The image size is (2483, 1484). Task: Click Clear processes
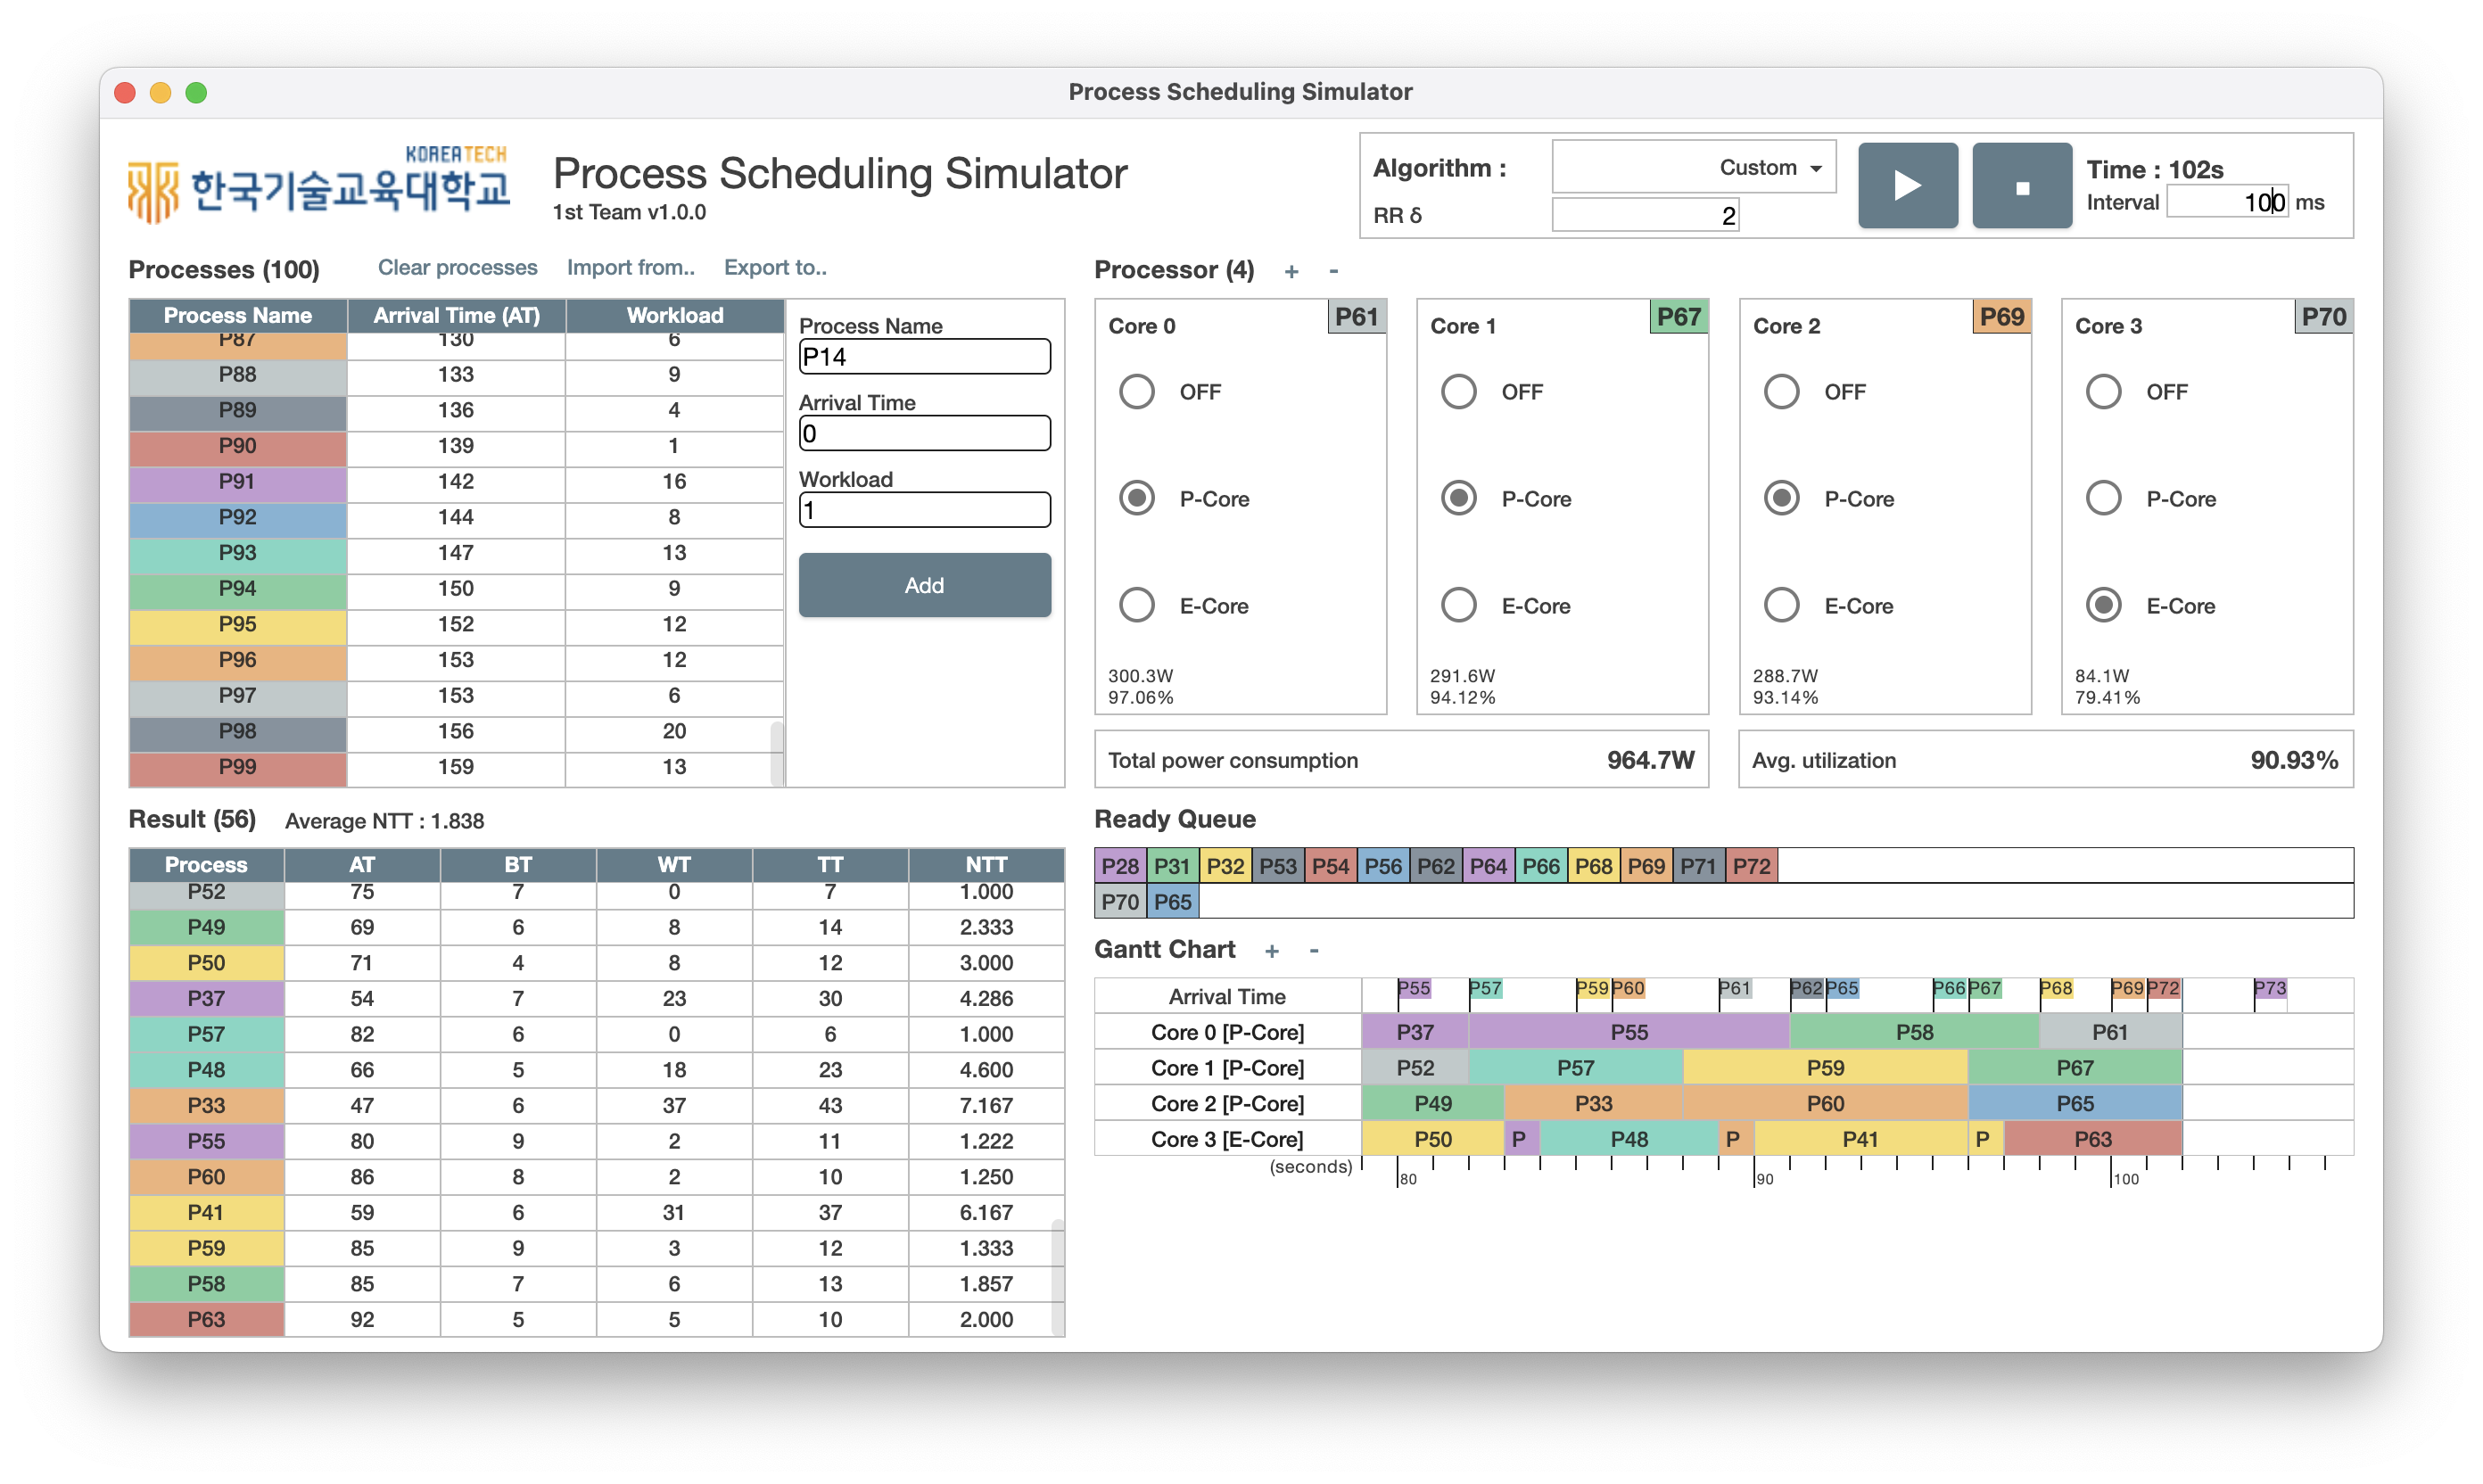(x=457, y=267)
